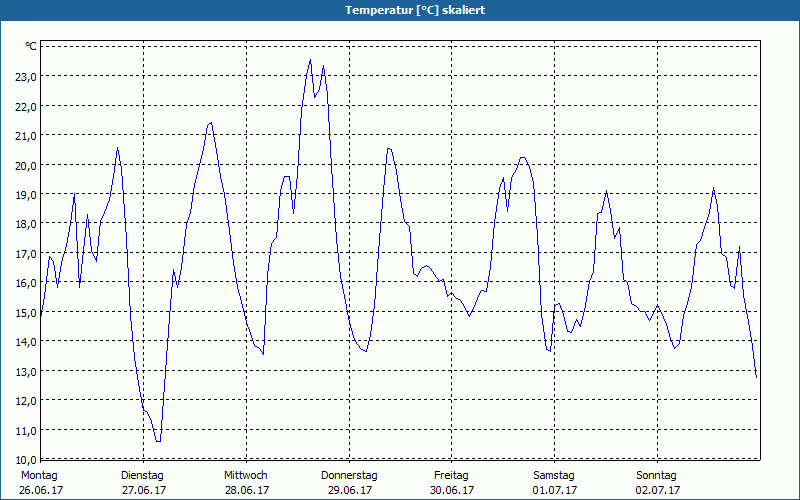The height and width of the screenshot is (500, 800).
Task: Click the chart title 'Temperatur [°C] skaliert'
Action: click(x=415, y=10)
